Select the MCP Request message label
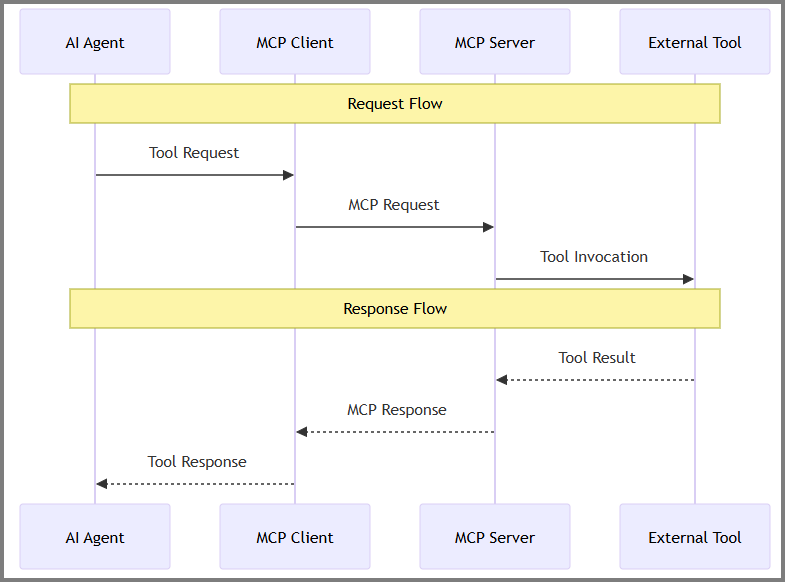785x582 pixels. pyautogui.click(x=394, y=205)
